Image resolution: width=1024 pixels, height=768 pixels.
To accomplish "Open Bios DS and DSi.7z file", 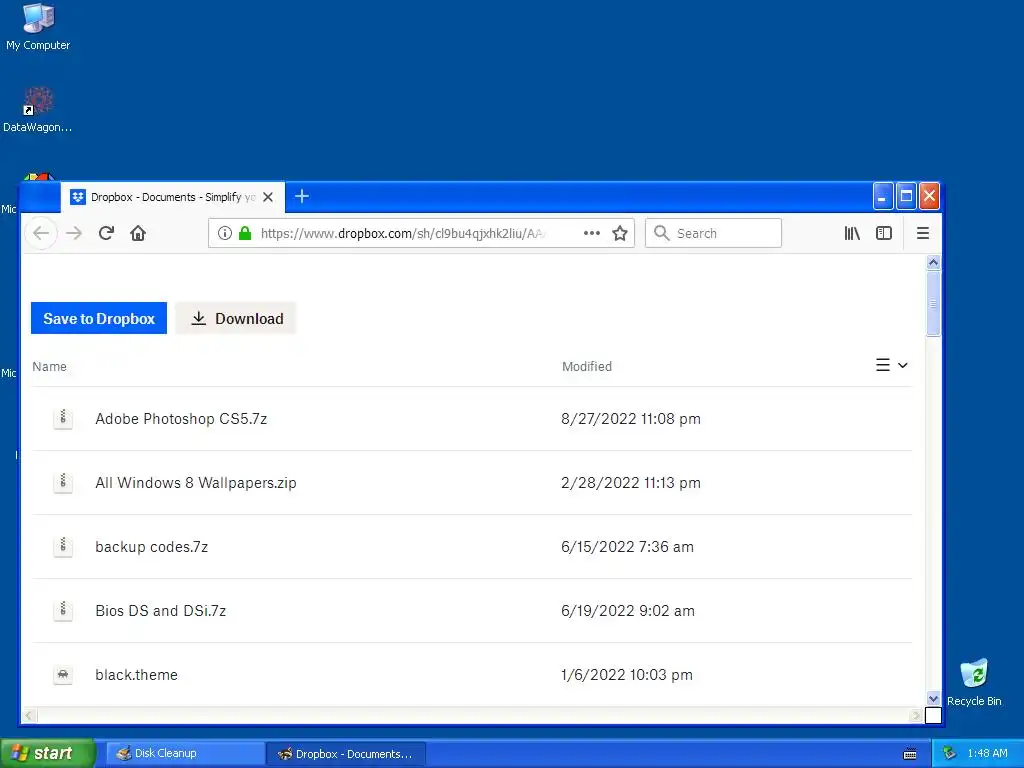I will (161, 611).
